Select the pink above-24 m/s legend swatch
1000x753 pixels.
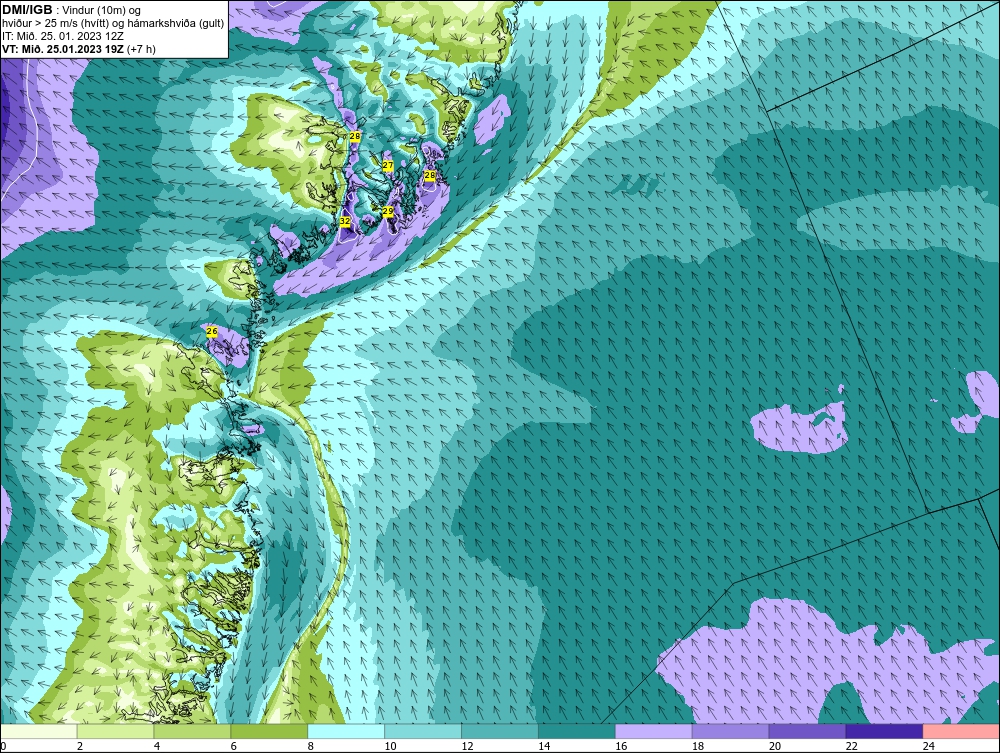[x=961, y=731]
